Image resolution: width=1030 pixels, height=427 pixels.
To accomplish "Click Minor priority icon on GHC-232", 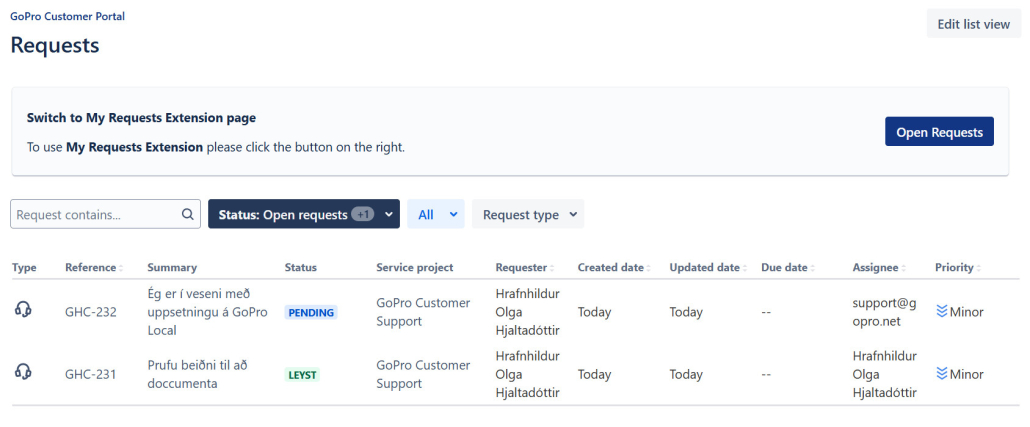I will tap(941, 312).
